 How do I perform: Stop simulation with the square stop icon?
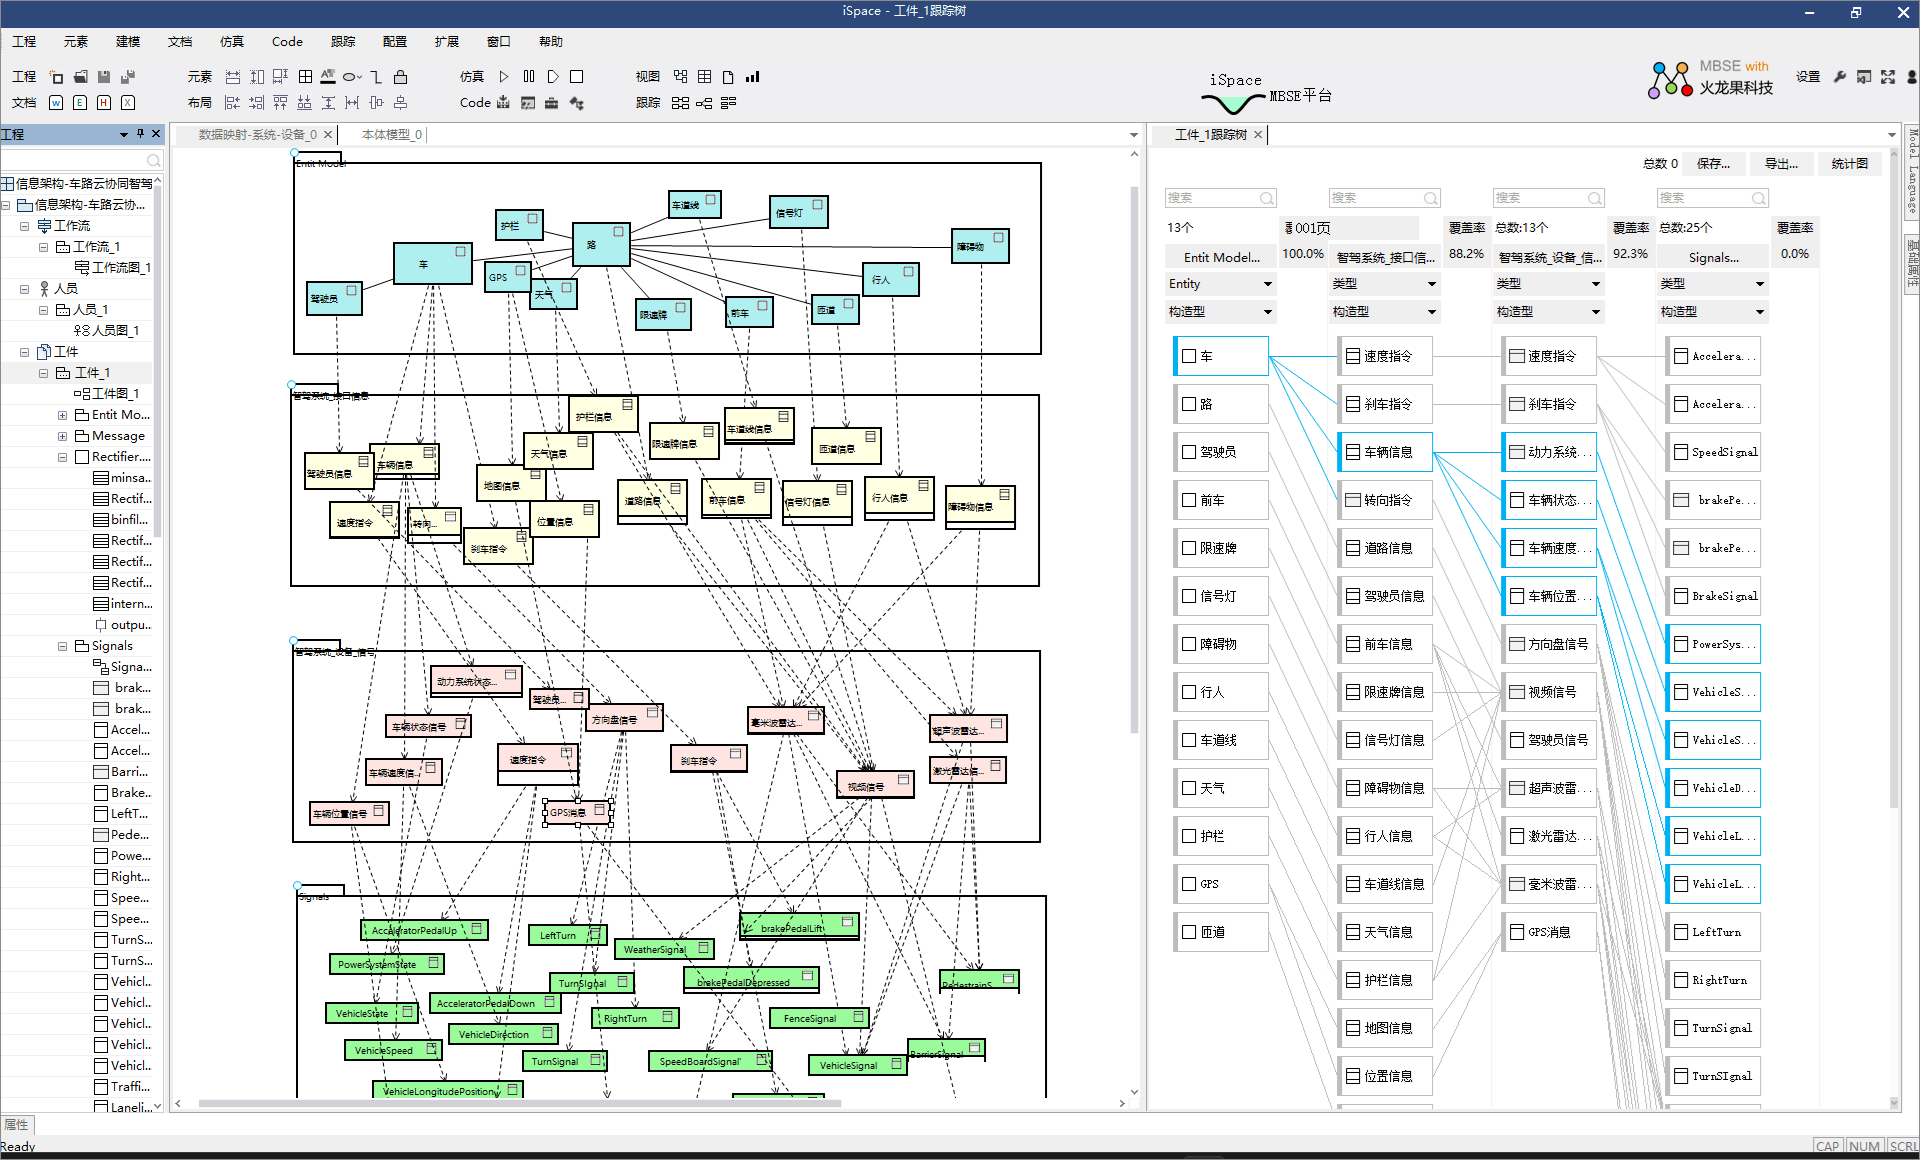point(577,77)
